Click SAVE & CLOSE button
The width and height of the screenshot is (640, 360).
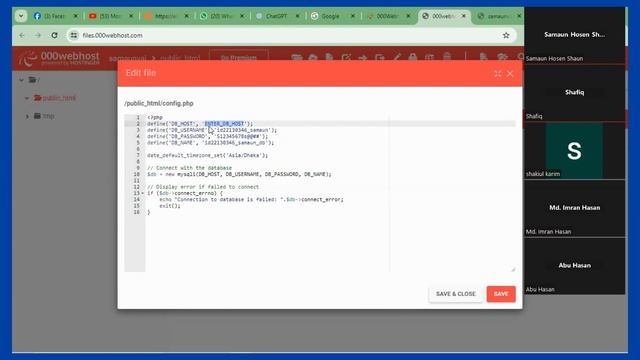point(456,294)
